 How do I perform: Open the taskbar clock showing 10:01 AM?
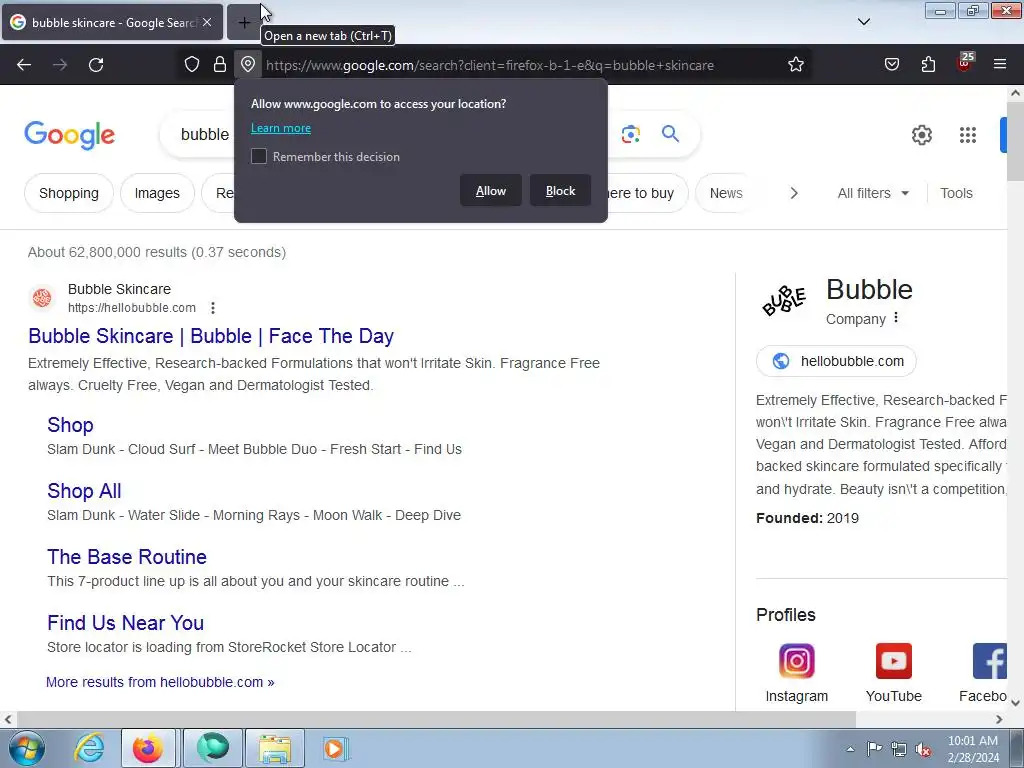973,749
